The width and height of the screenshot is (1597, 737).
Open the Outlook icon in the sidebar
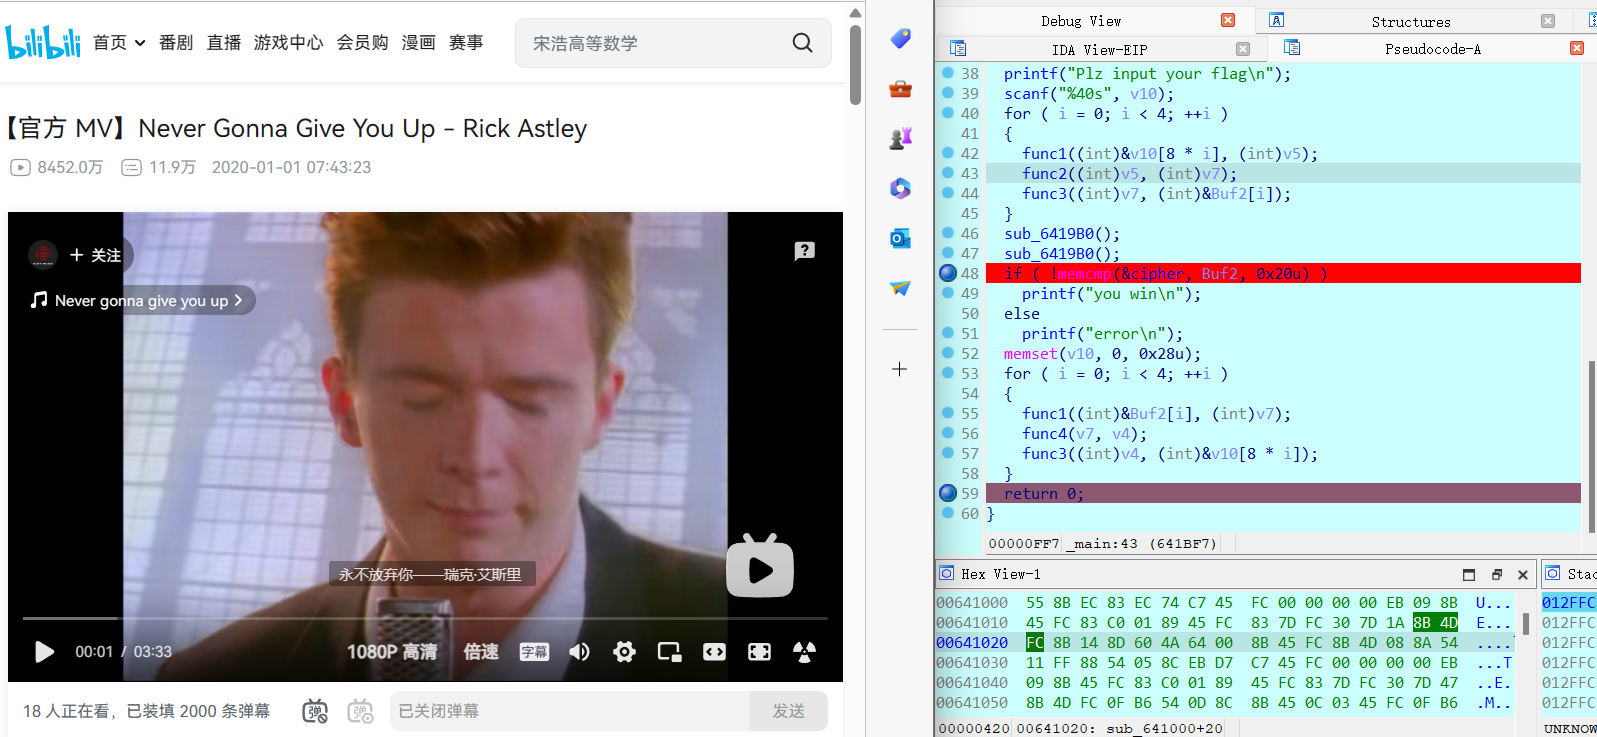[x=900, y=238]
